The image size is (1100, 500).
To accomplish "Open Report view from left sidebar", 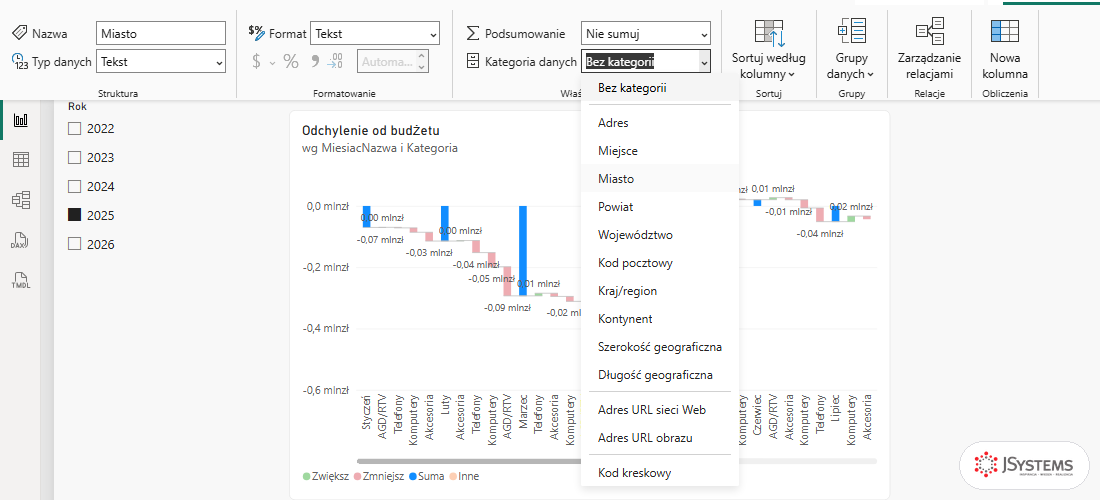I will pos(21,120).
